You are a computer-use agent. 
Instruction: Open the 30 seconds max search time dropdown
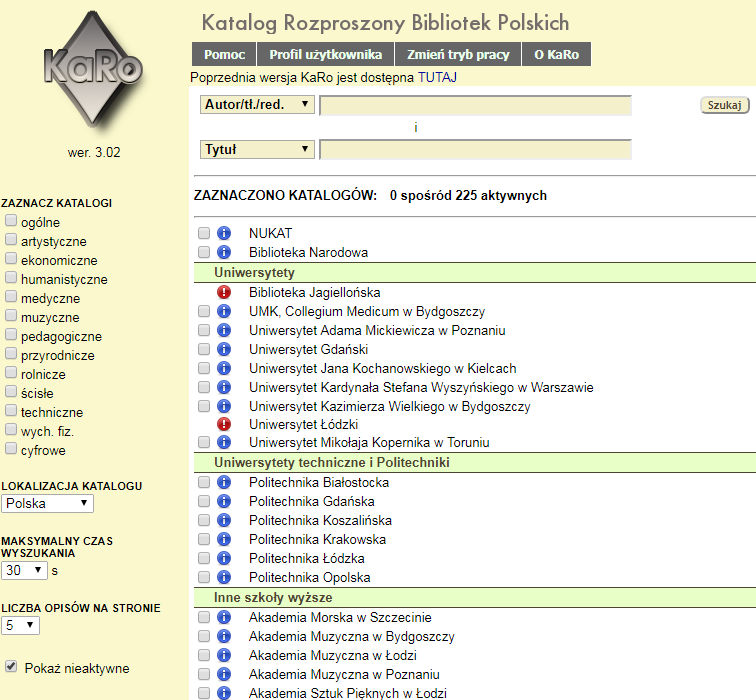click(x=24, y=570)
